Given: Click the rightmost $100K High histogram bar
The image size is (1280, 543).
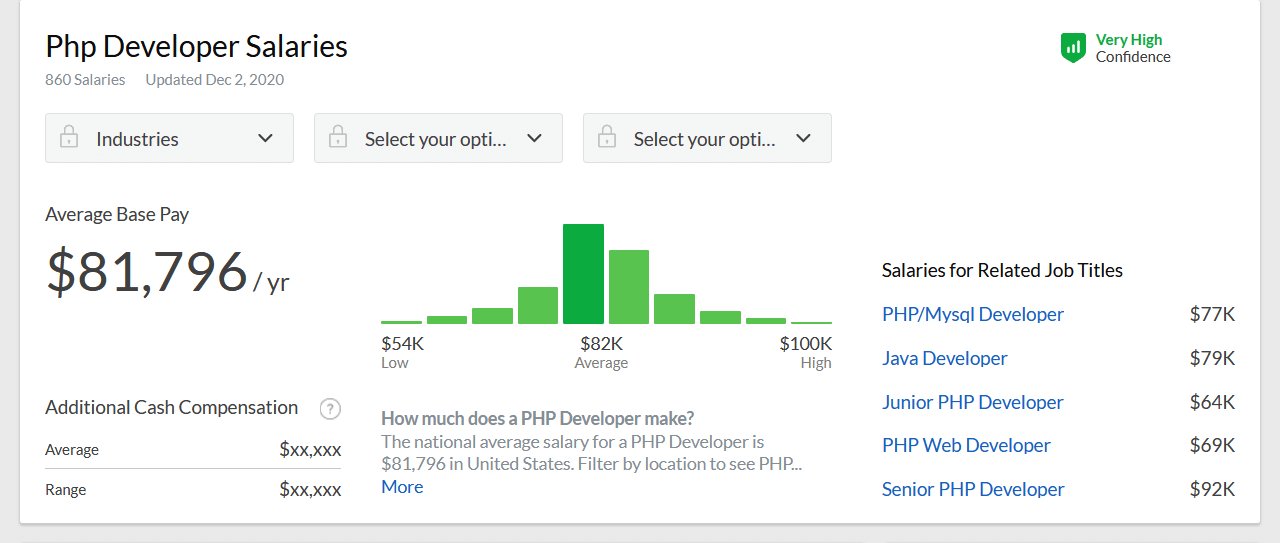Looking at the screenshot, I should click(811, 322).
